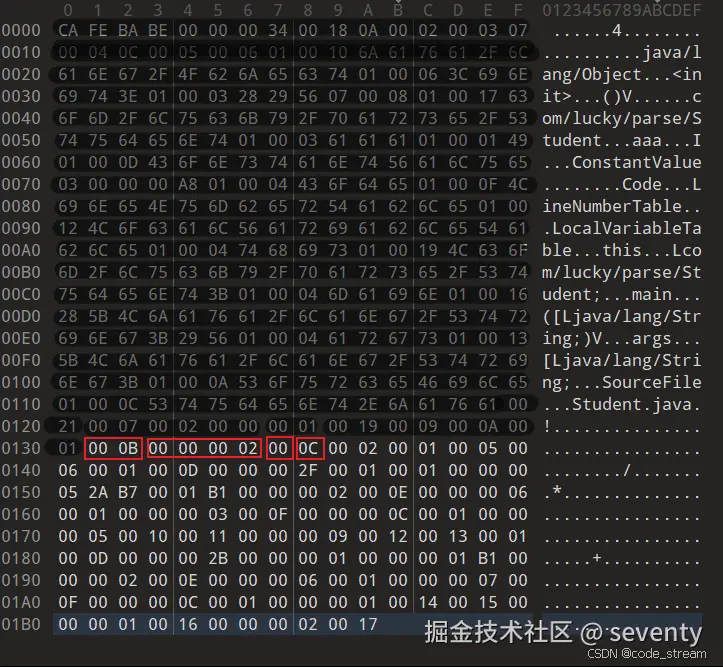Viewport: 723px width, 667px height.
Task: Select decoded text '.LocalVariableTa'
Action: 622,229
